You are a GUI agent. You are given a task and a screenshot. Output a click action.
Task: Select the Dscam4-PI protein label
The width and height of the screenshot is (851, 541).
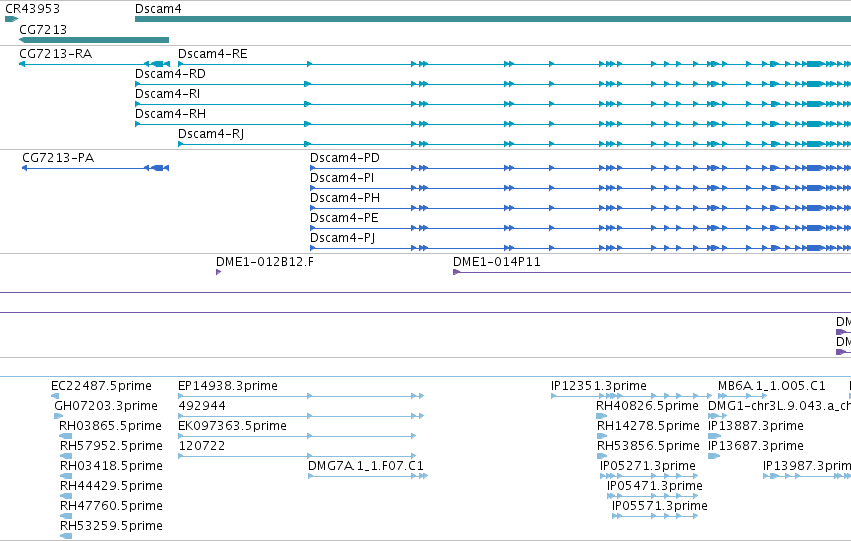click(x=342, y=178)
